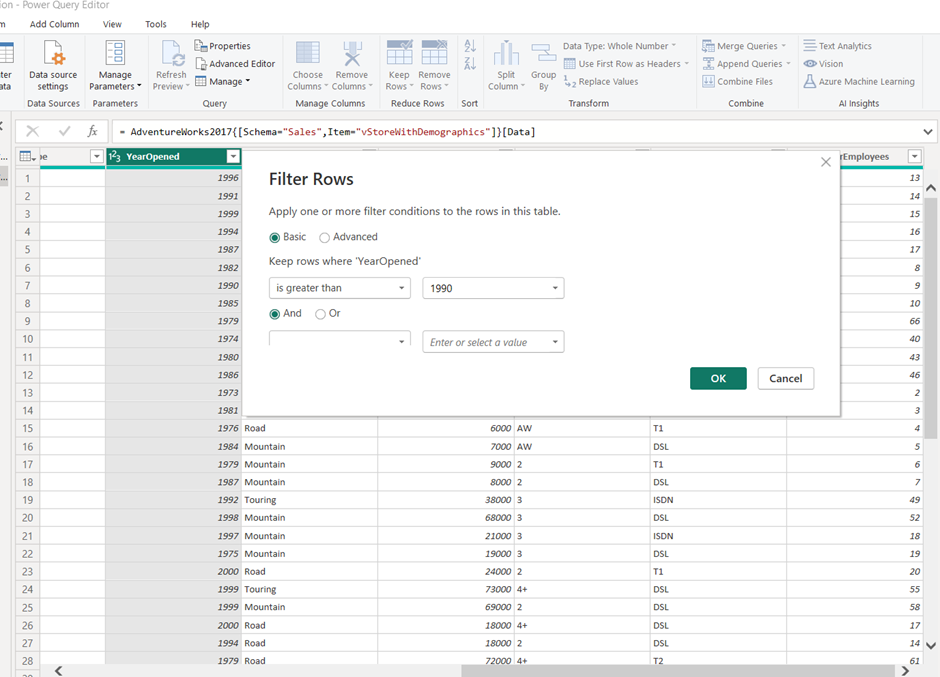Open Data source settings
The width and height of the screenshot is (940, 677).
point(53,66)
